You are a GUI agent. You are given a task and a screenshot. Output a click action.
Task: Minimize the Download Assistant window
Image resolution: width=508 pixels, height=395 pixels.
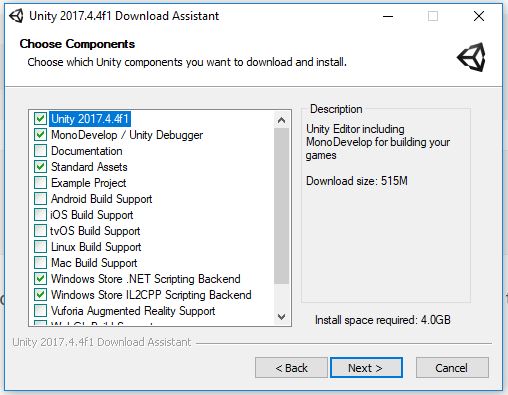[388, 16]
